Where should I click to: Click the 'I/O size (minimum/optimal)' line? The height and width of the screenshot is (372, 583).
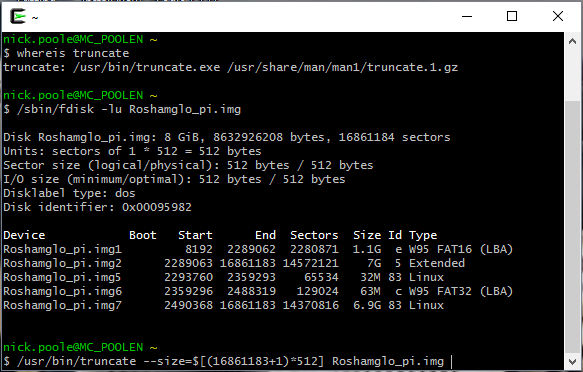[x=174, y=179]
